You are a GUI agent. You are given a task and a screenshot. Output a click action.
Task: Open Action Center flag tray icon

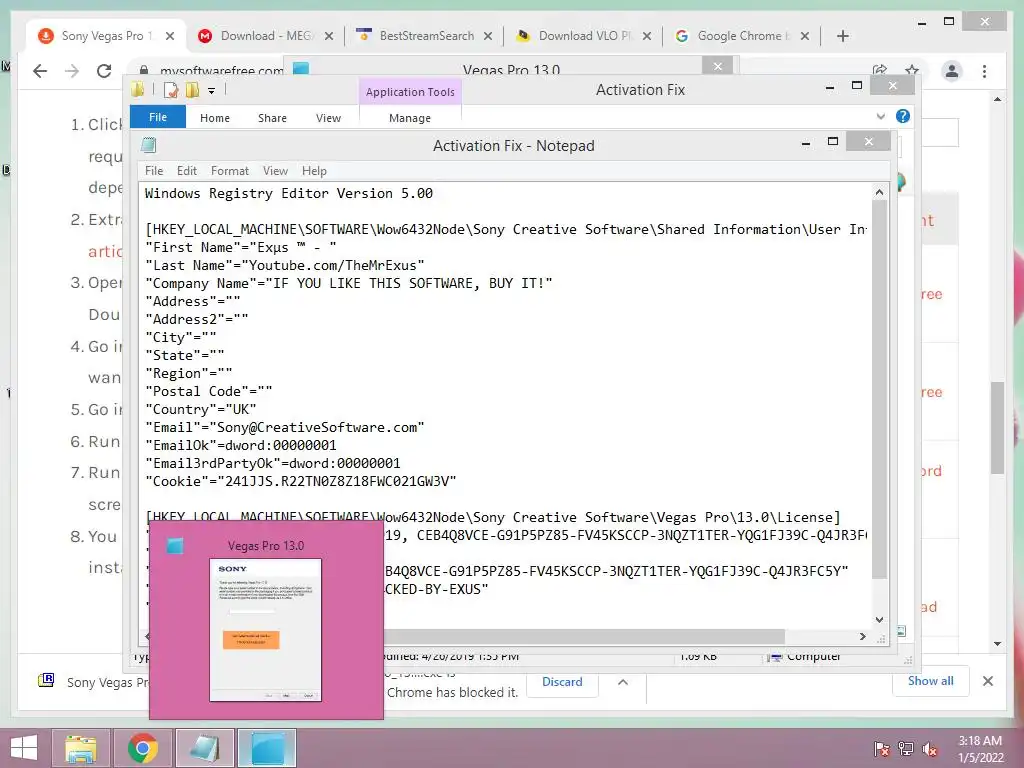(x=882, y=748)
